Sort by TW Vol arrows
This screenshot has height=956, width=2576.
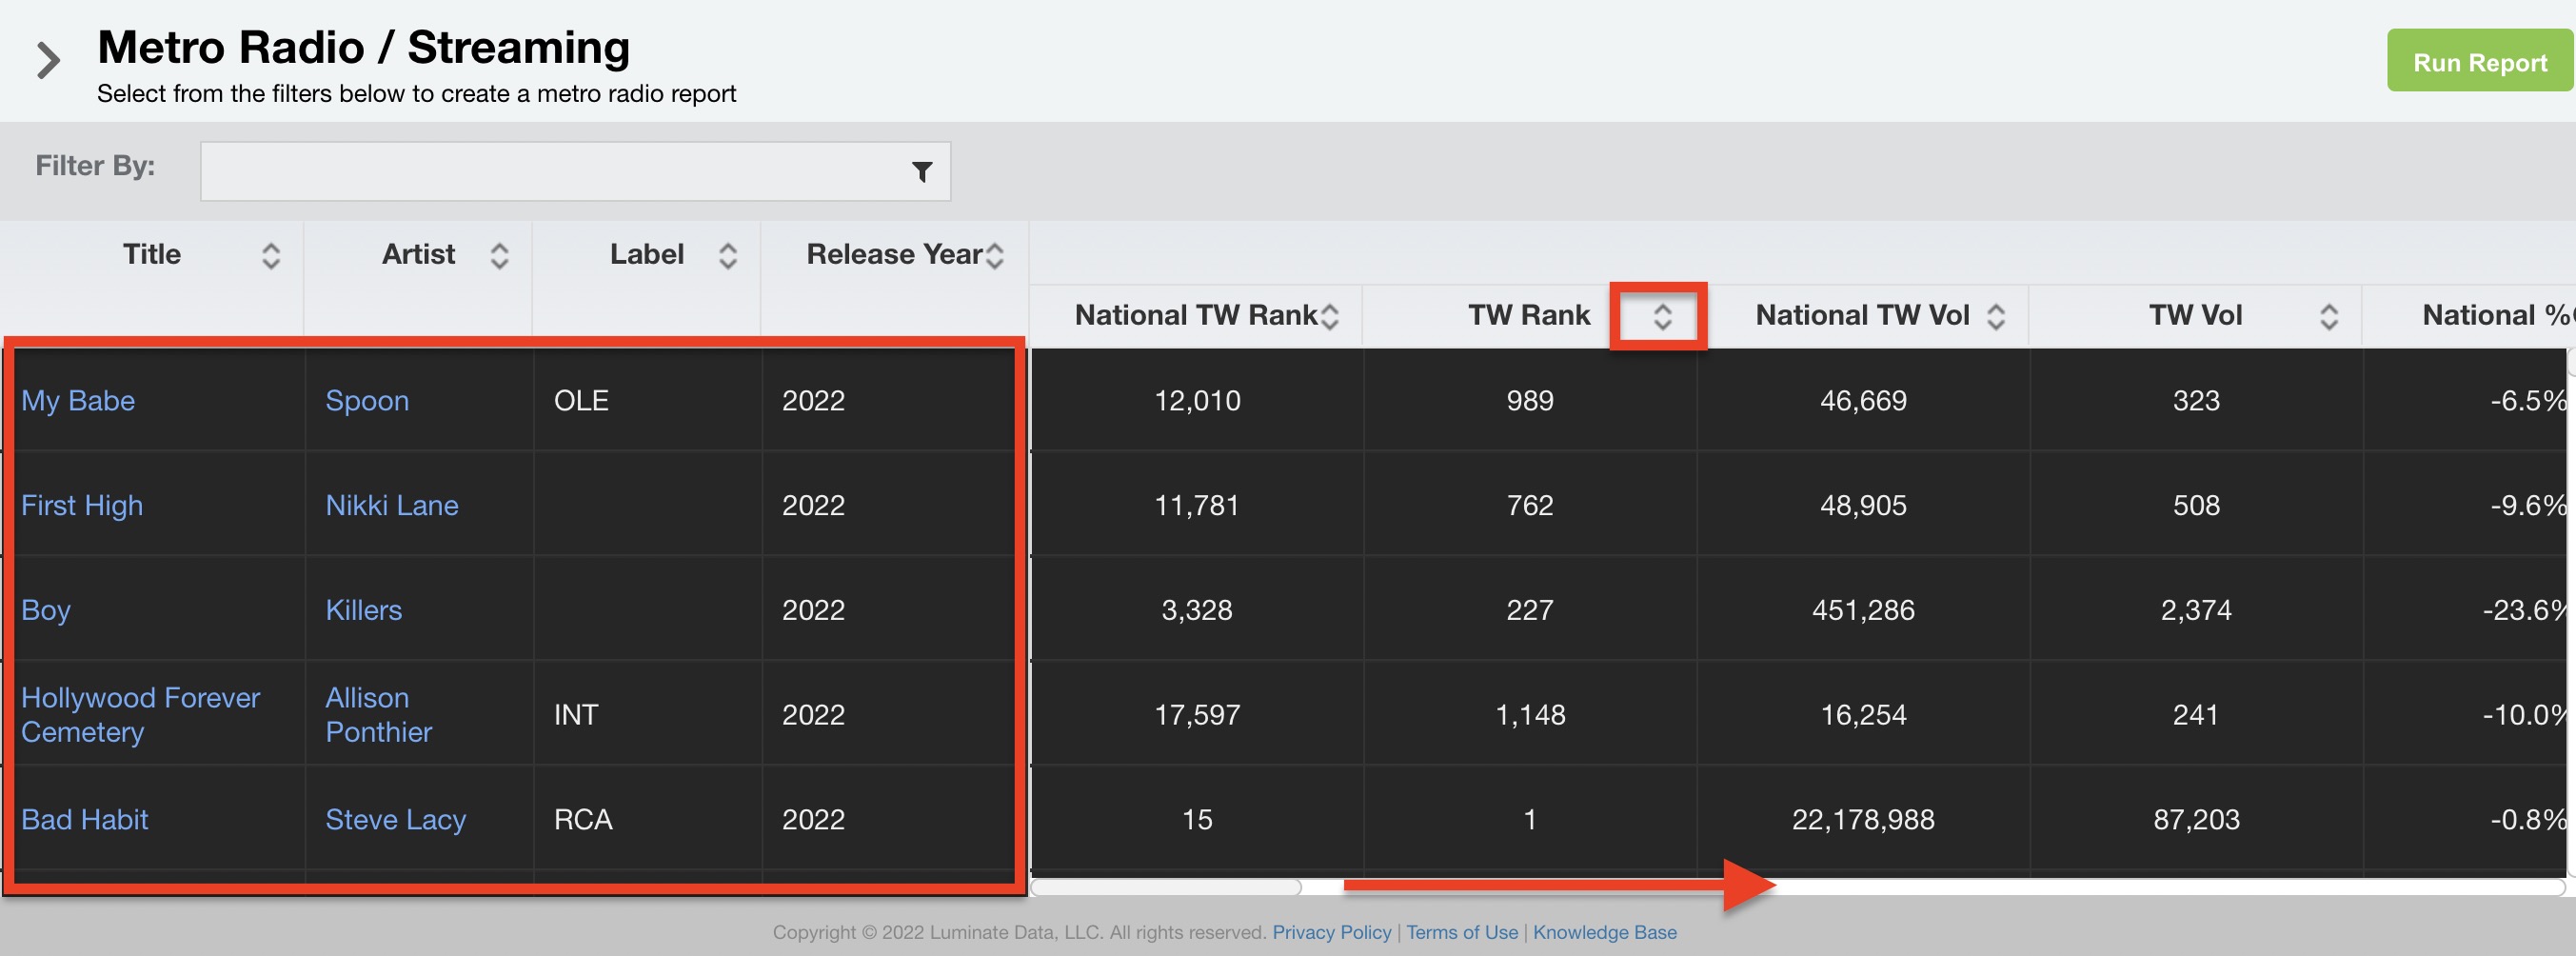click(x=2328, y=317)
